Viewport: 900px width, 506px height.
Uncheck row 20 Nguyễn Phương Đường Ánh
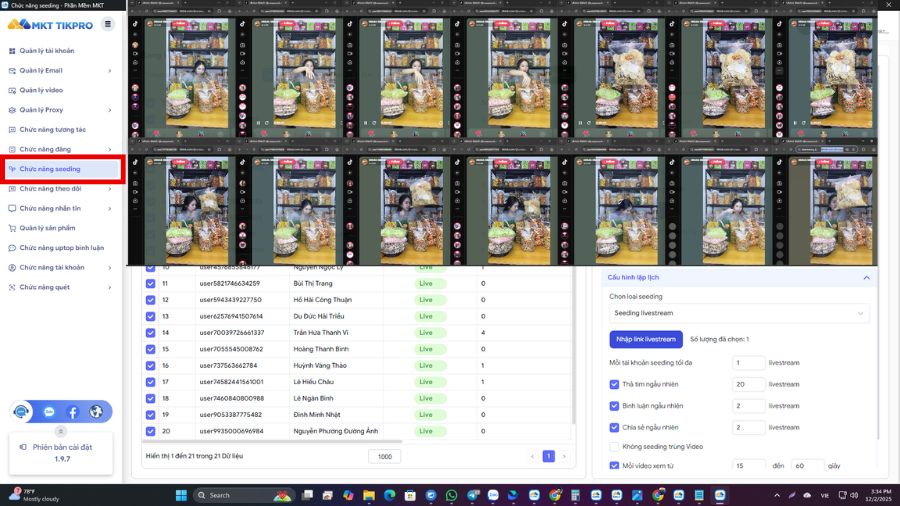click(x=150, y=431)
